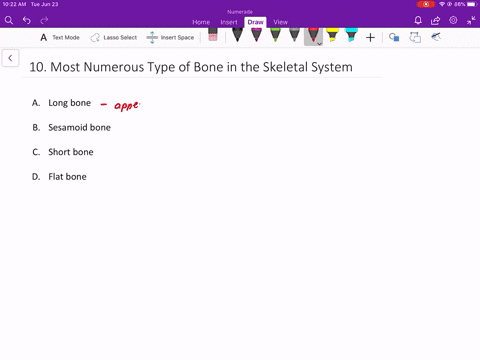Open the share menu
The image size is (480, 360).
pyautogui.click(x=435, y=20)
